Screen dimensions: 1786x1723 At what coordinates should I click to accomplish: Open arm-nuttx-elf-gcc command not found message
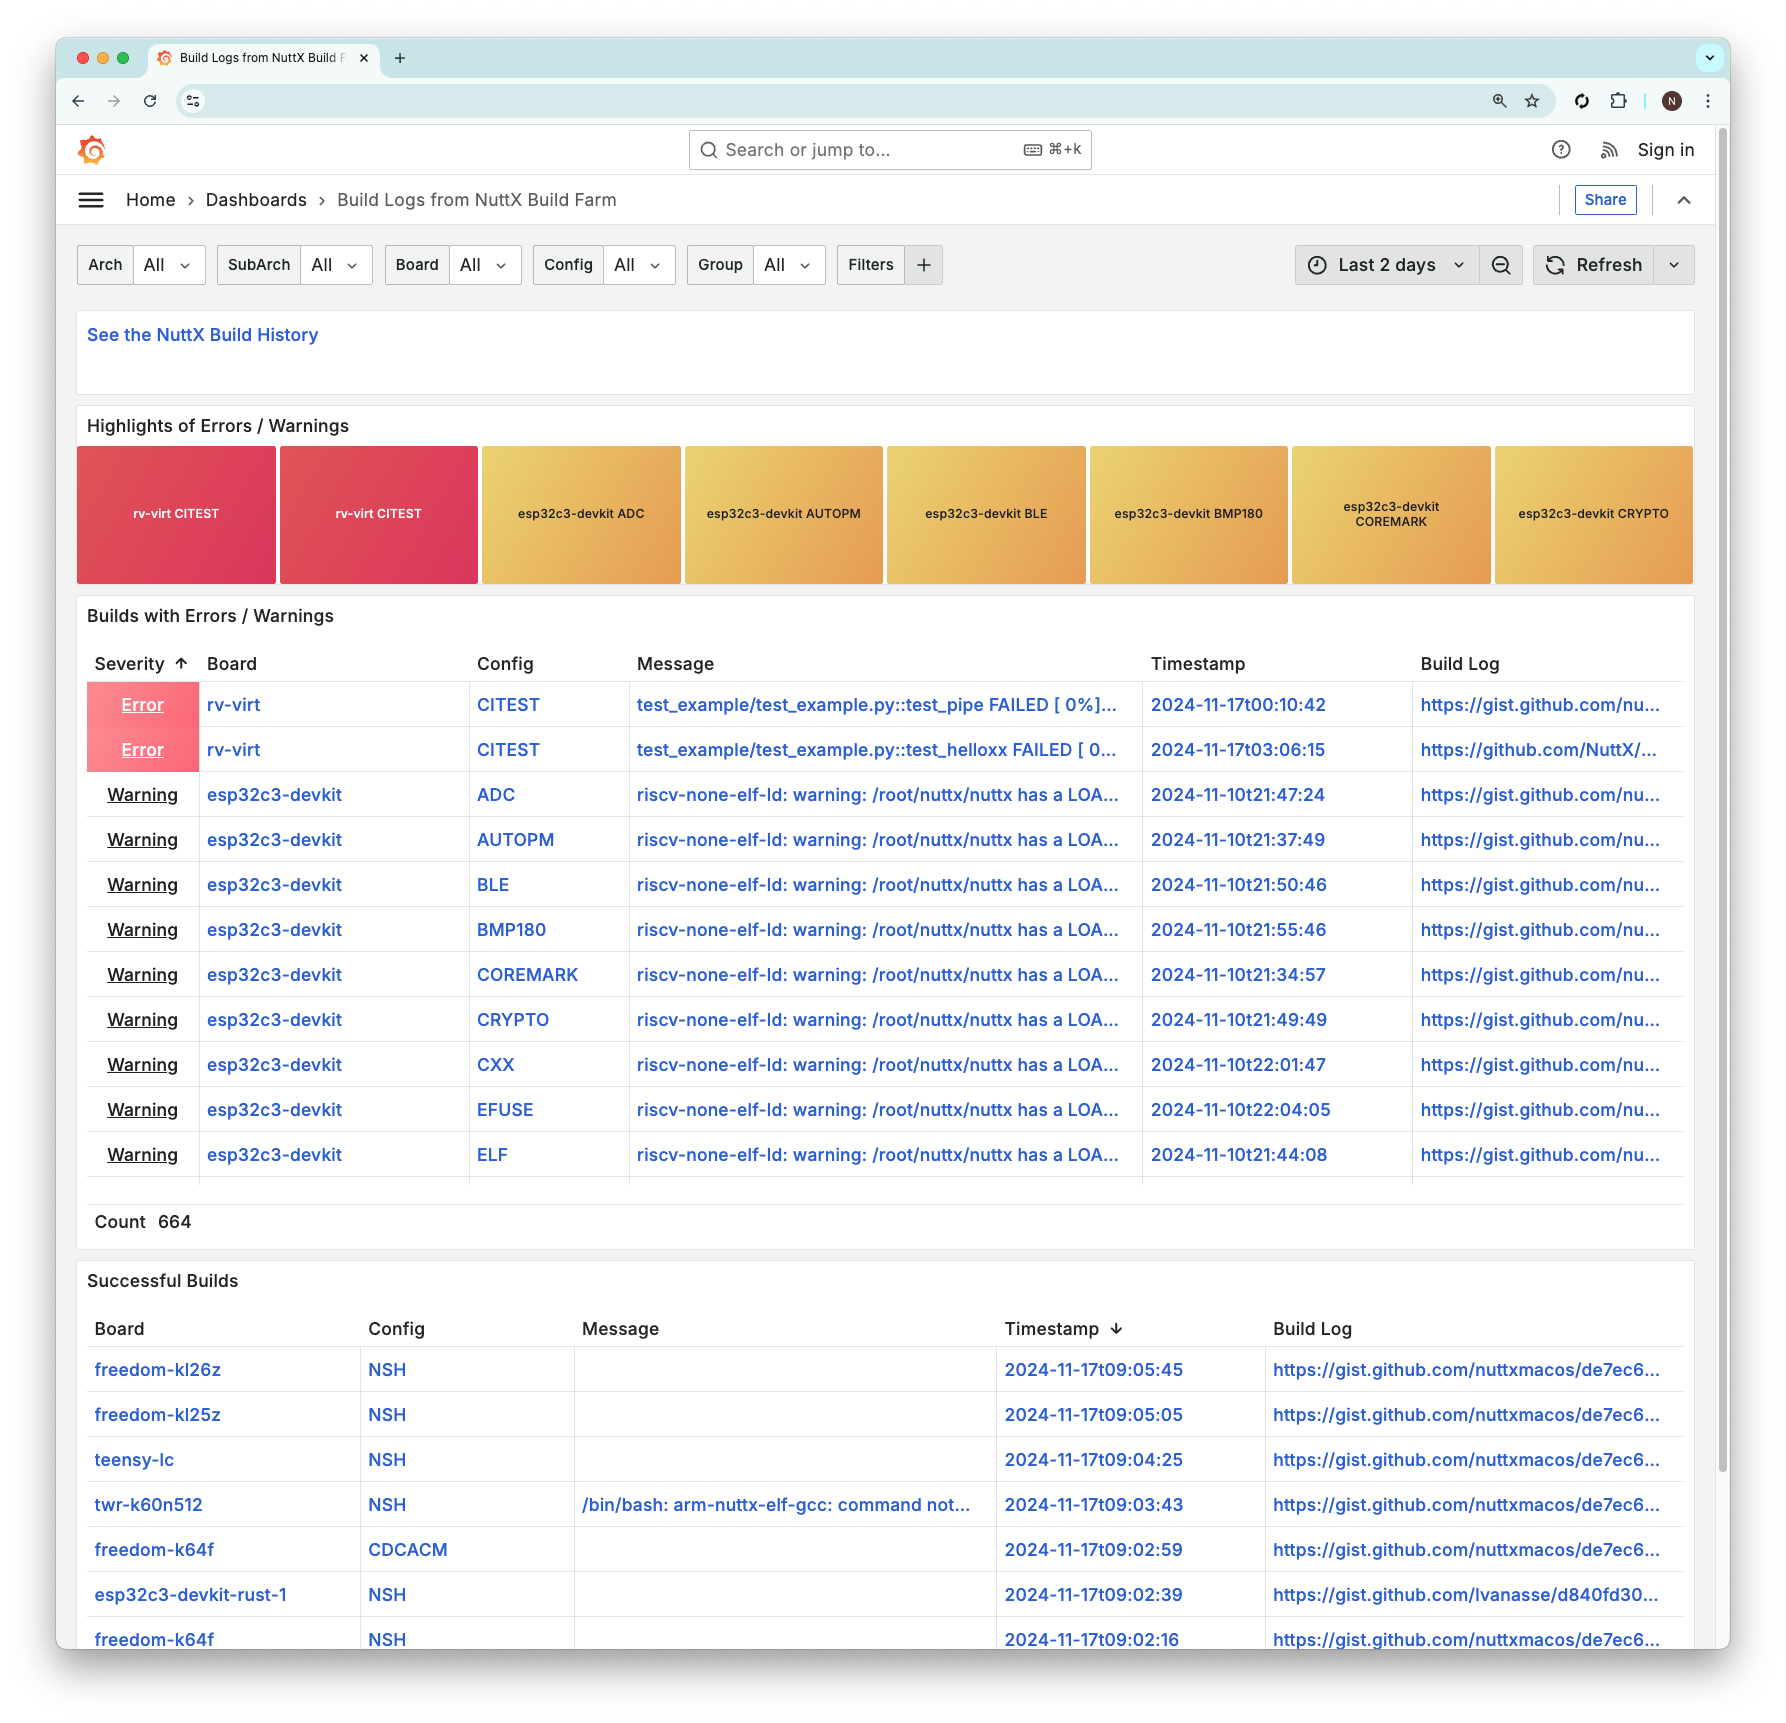click(x=776, y=1505)
